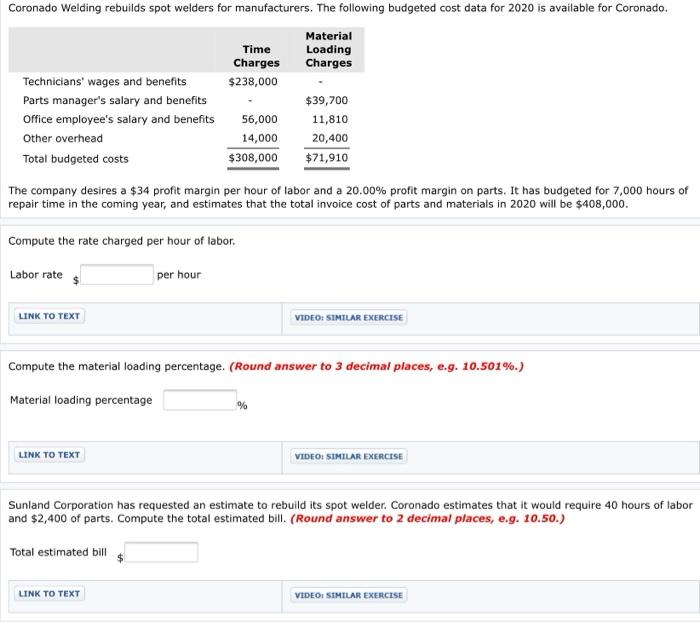
Task: Open LINK TO TEXT under Total estimated bill
Action: tap(49, 594)
